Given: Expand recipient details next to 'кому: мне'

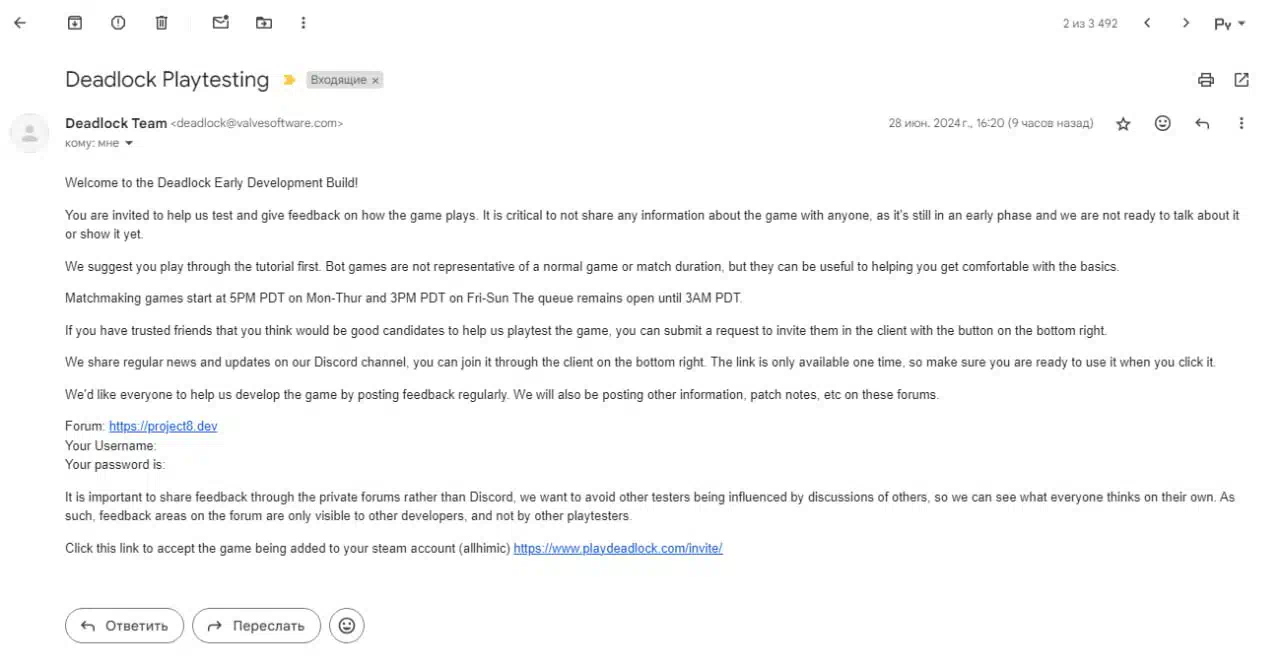Looking at the screenshot, I should click(129, 144).
